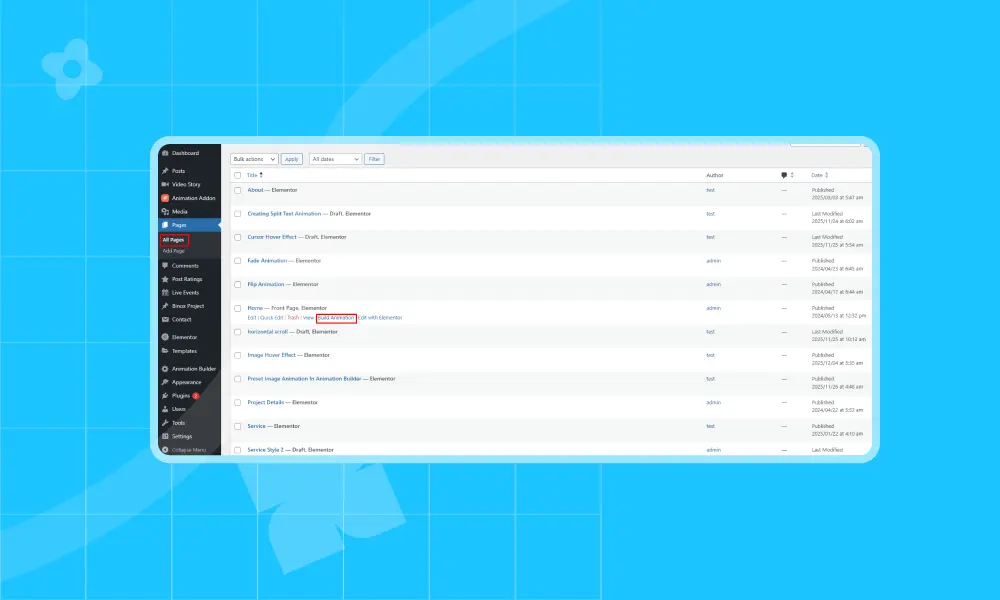The width and height of the screenshot is (1000, 600).
Task: Select the Add Page submenu item
Action: coord(173,251)
